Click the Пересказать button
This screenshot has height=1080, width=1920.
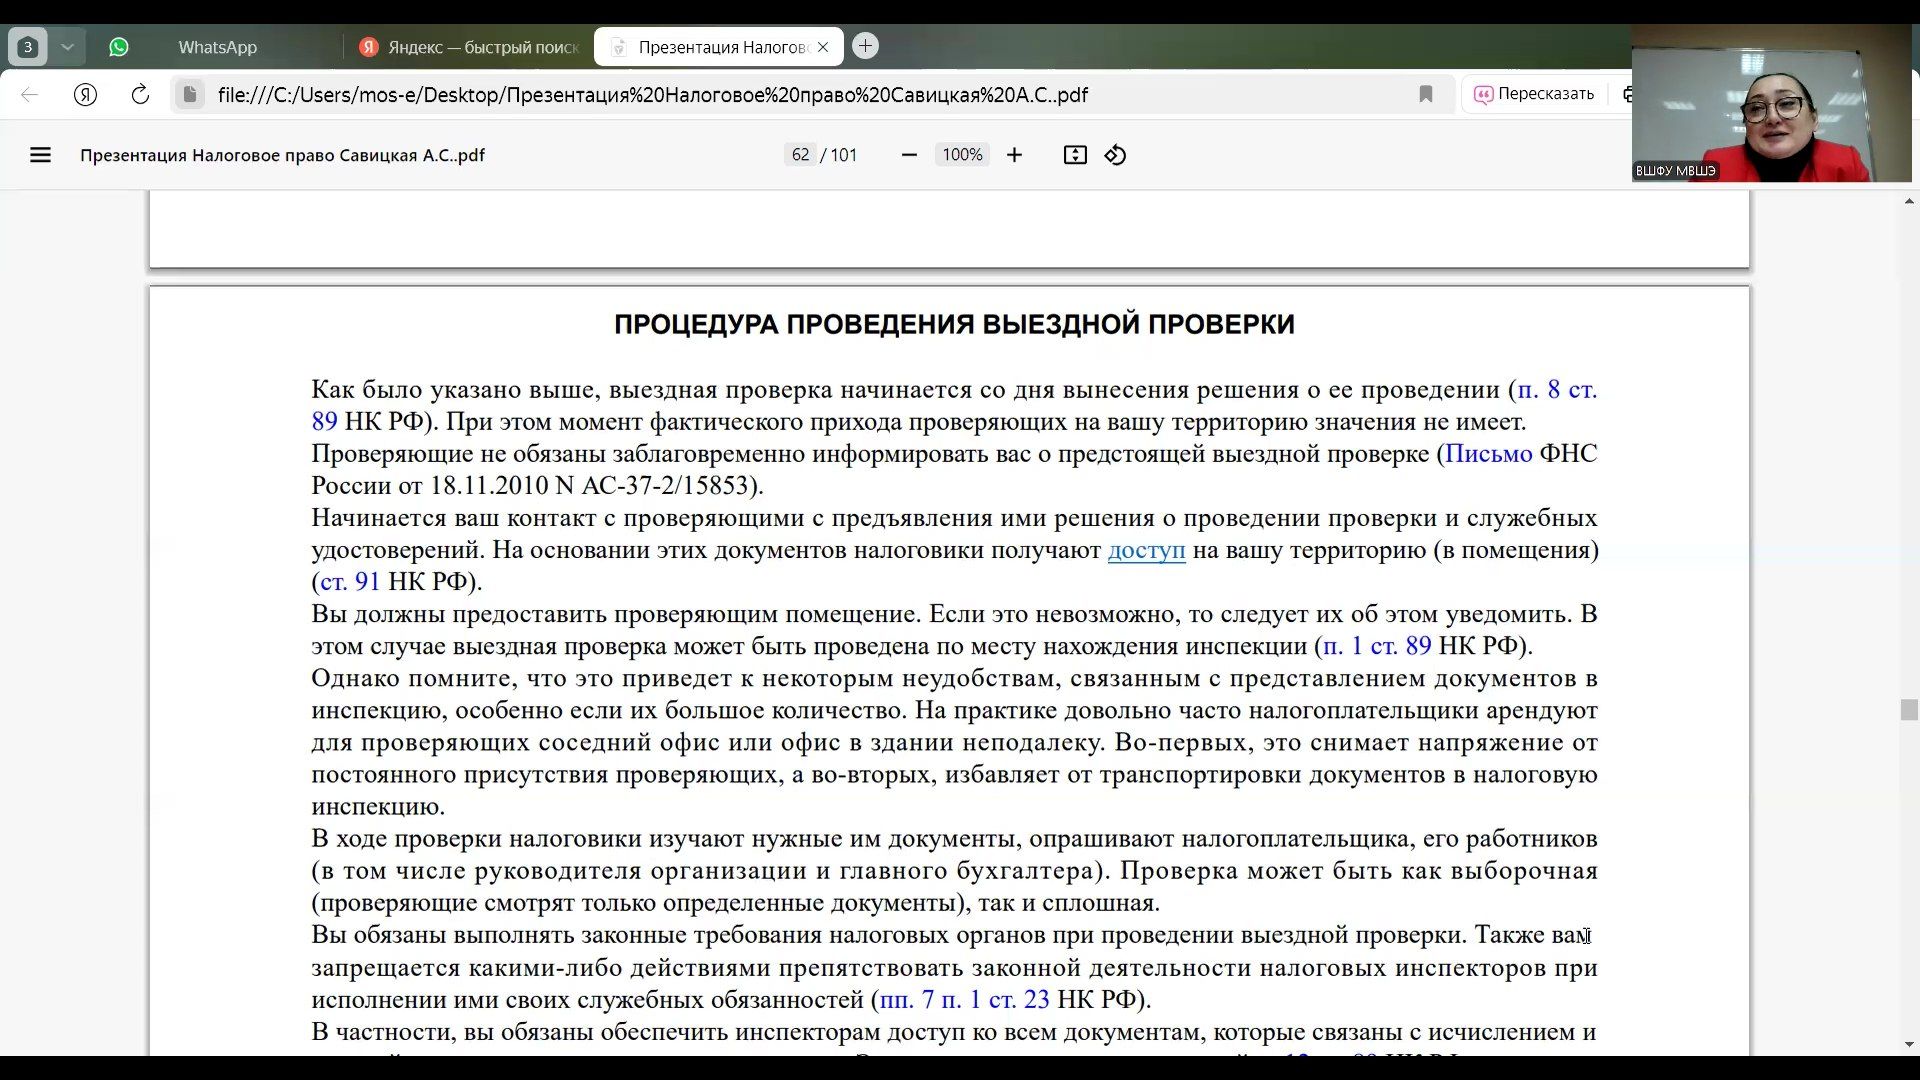click(1534, 94)
